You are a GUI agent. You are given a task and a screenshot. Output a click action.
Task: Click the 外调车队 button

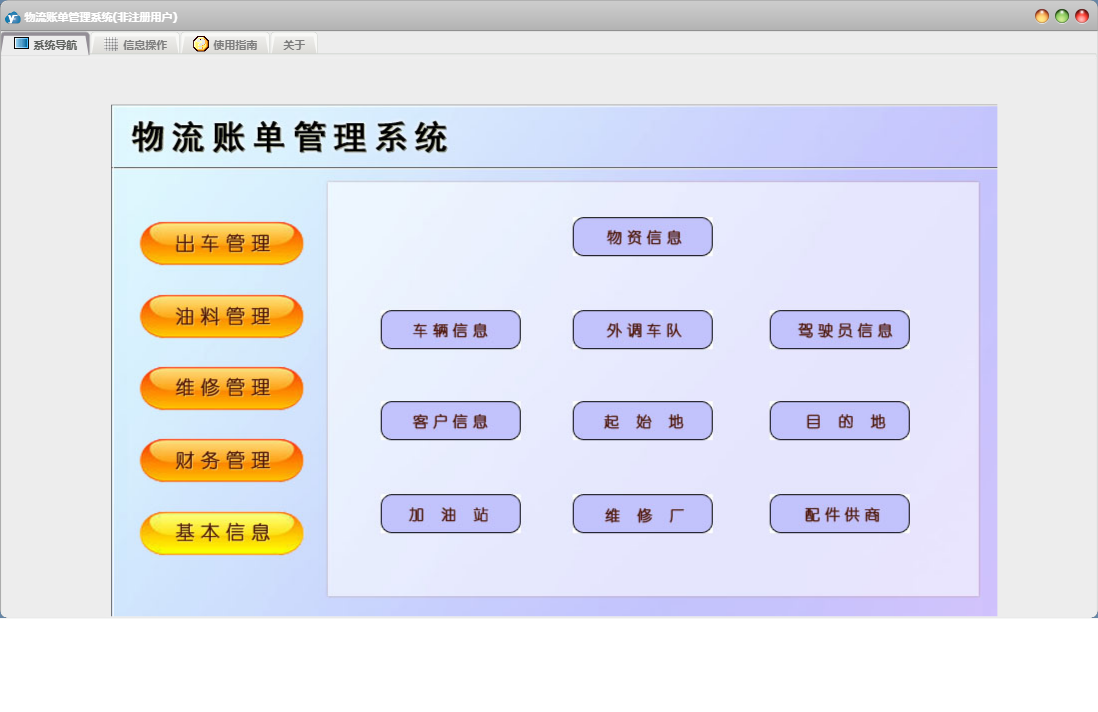(x=643, y=330)
